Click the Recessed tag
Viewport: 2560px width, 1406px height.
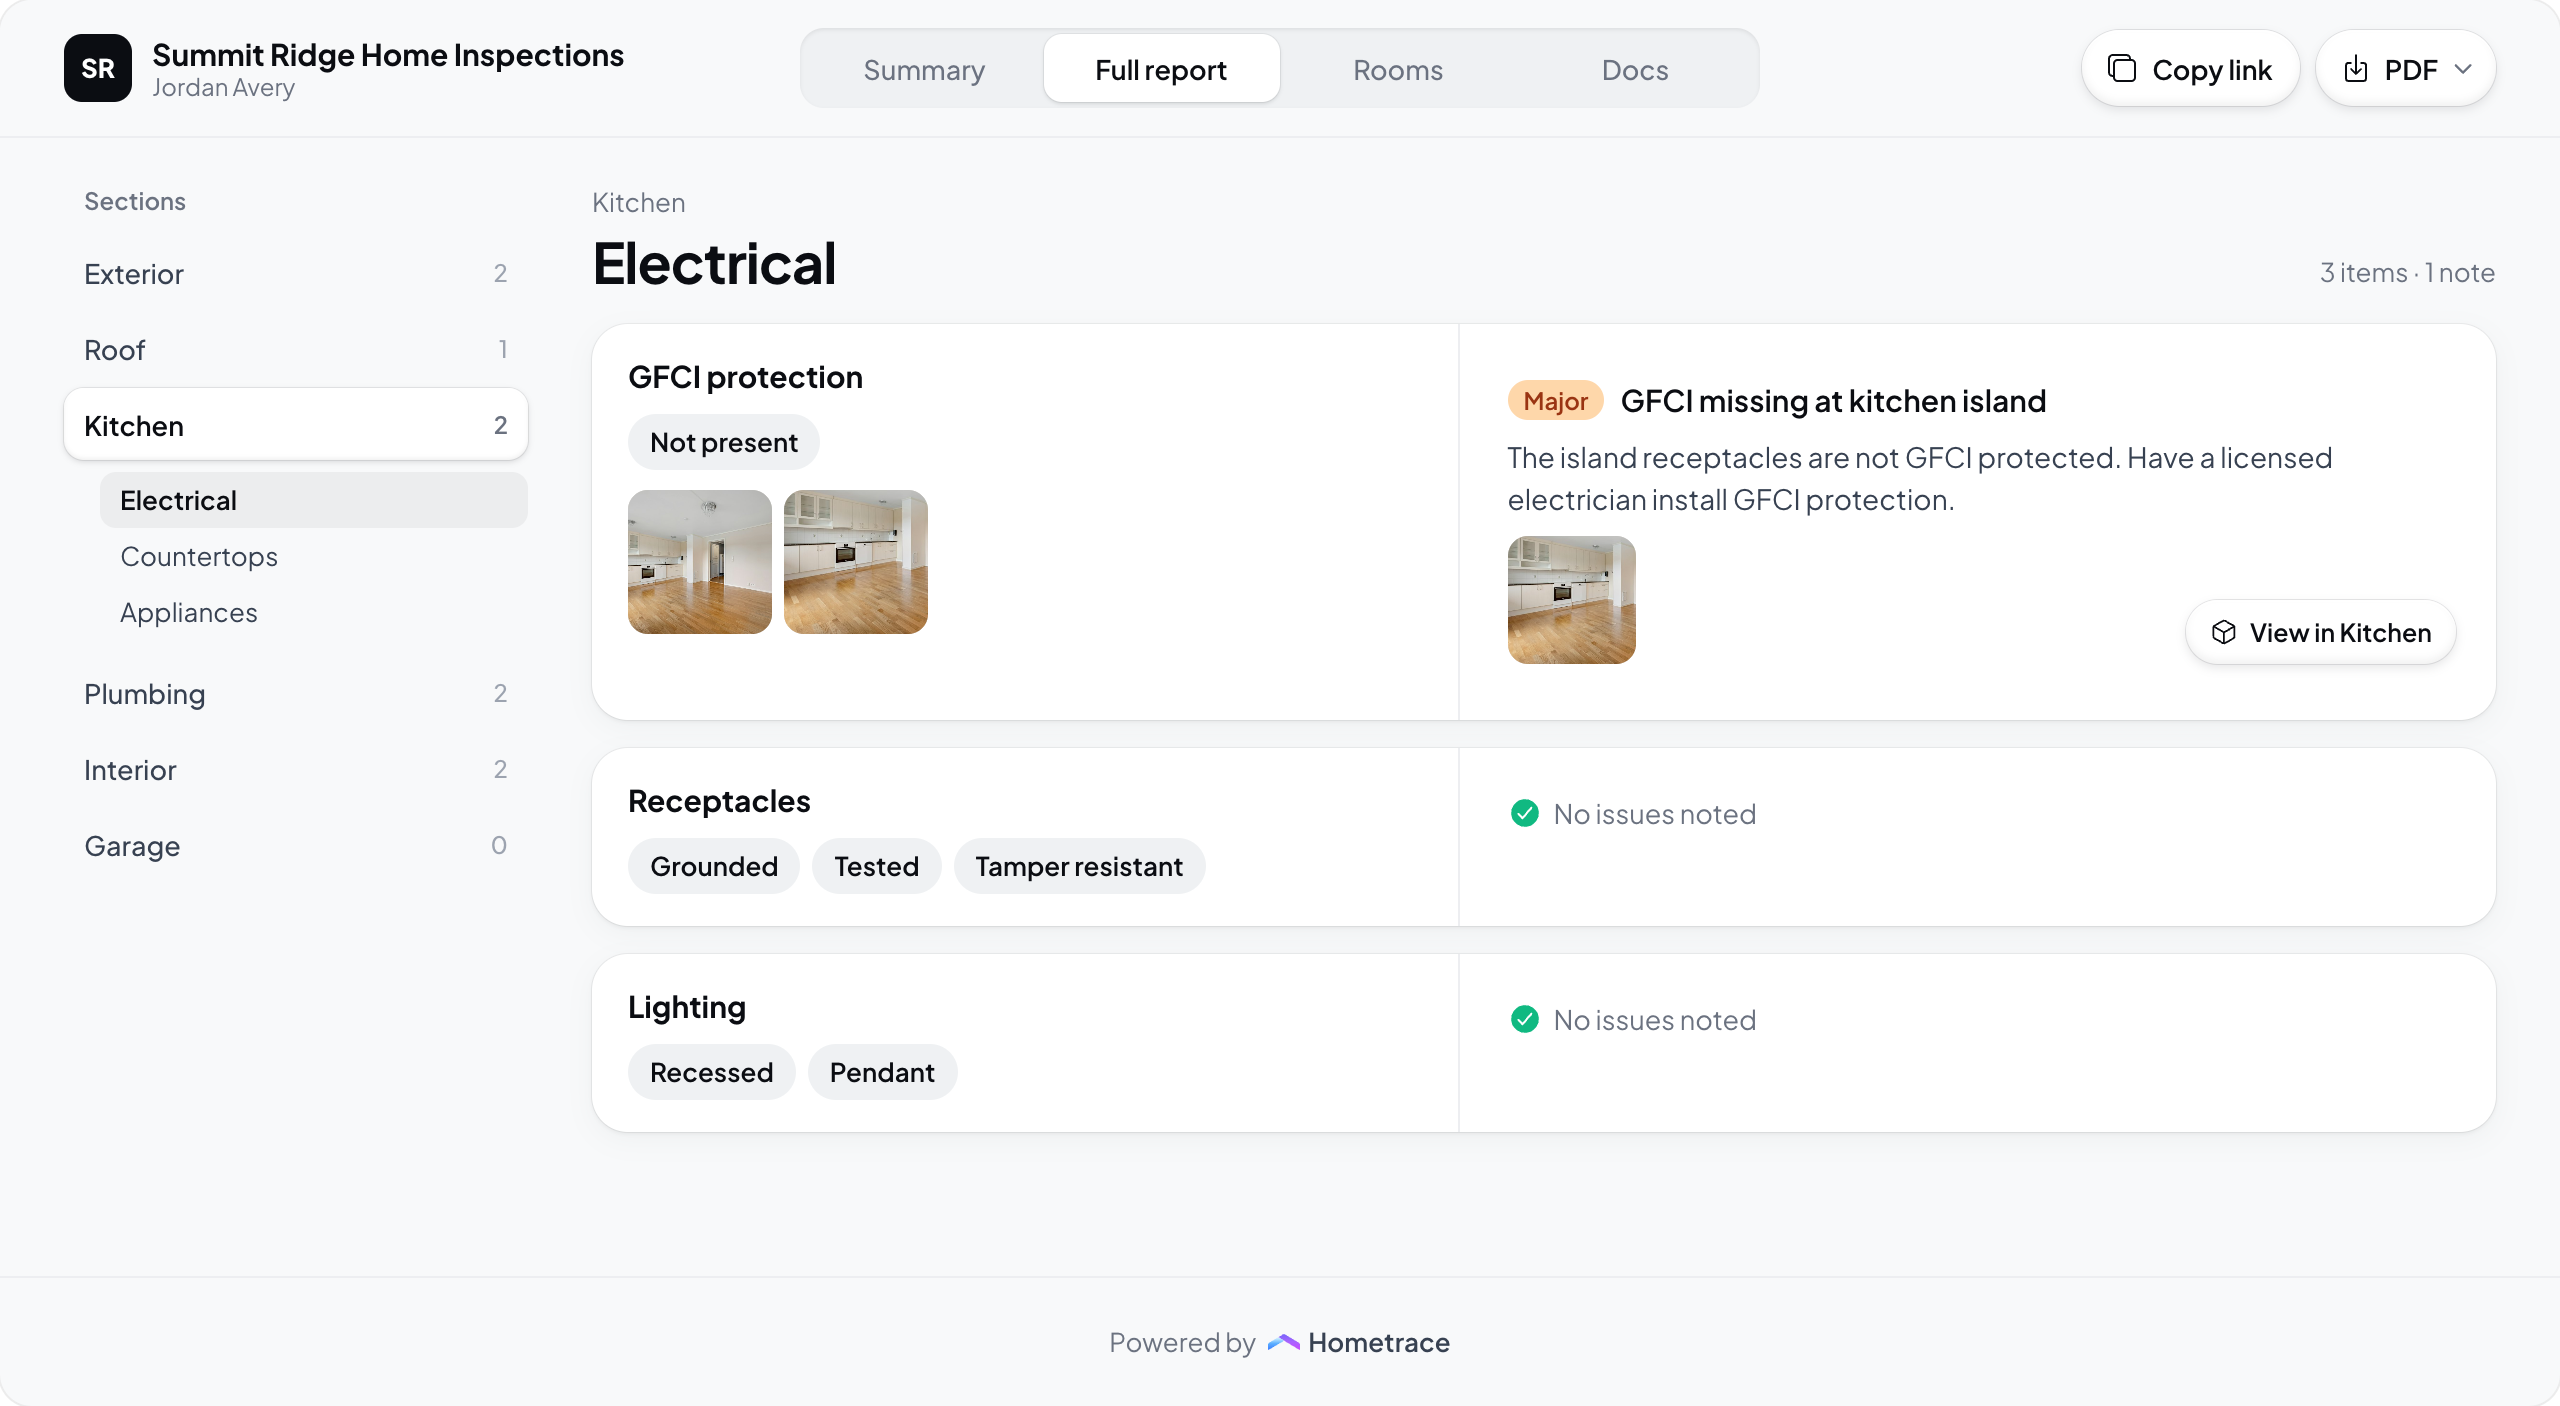point(712,1072)
